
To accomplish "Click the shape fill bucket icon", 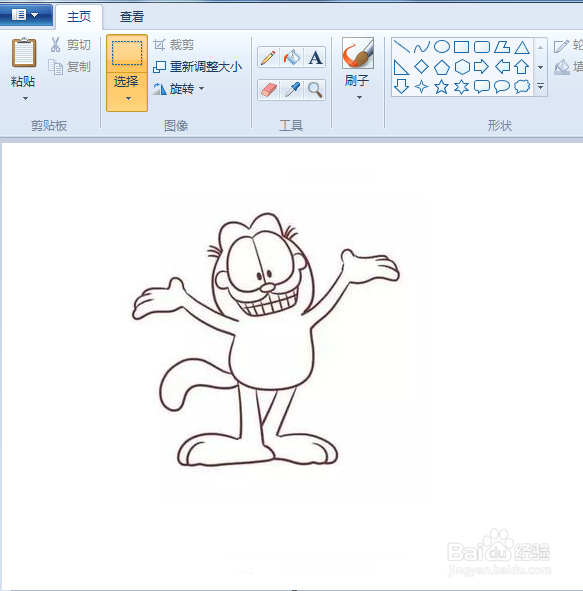I will click(562, 67).
